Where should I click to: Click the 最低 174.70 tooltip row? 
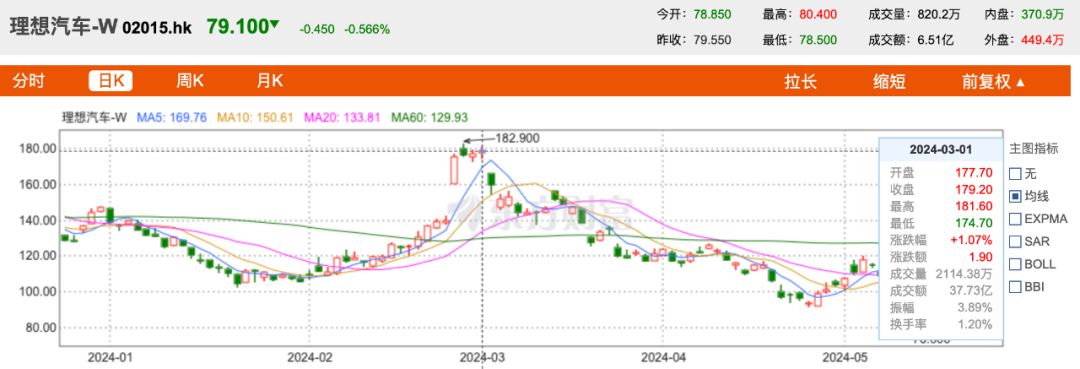click(x=940, y=223)
